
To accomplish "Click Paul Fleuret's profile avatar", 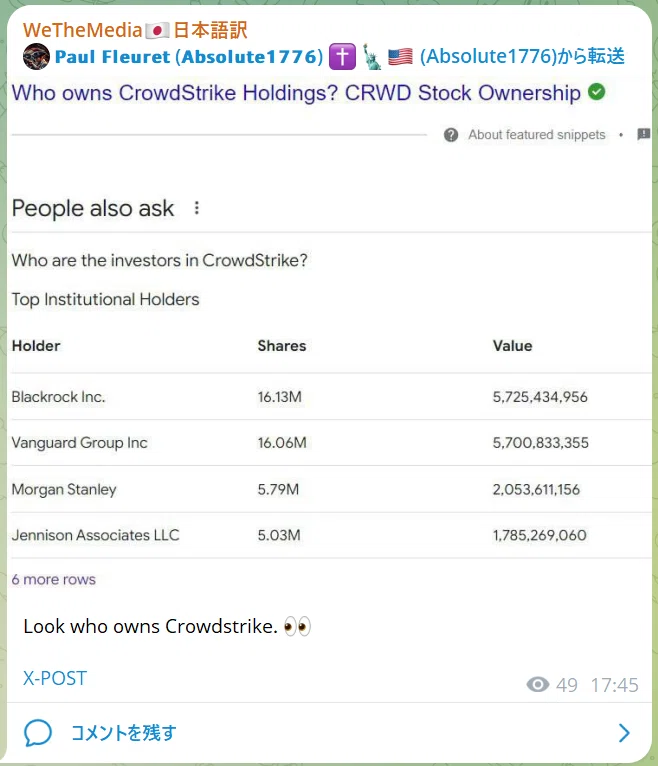I will [x=36, y=56].
